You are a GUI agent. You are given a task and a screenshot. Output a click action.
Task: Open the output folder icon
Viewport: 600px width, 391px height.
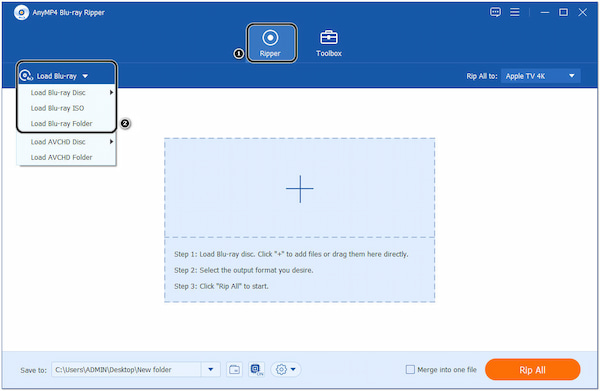pyautogui.click(x=234, y=370)
